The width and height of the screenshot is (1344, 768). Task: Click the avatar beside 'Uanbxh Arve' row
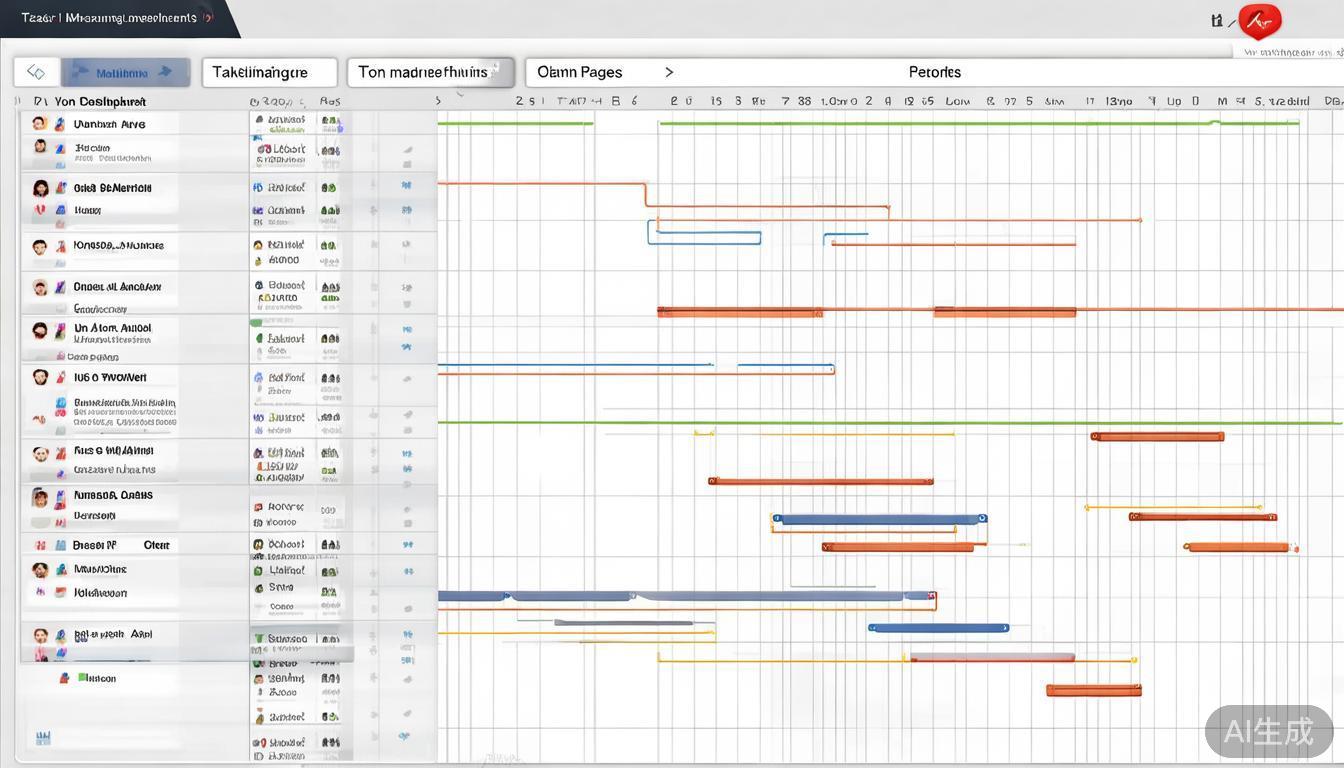[39, 124]
